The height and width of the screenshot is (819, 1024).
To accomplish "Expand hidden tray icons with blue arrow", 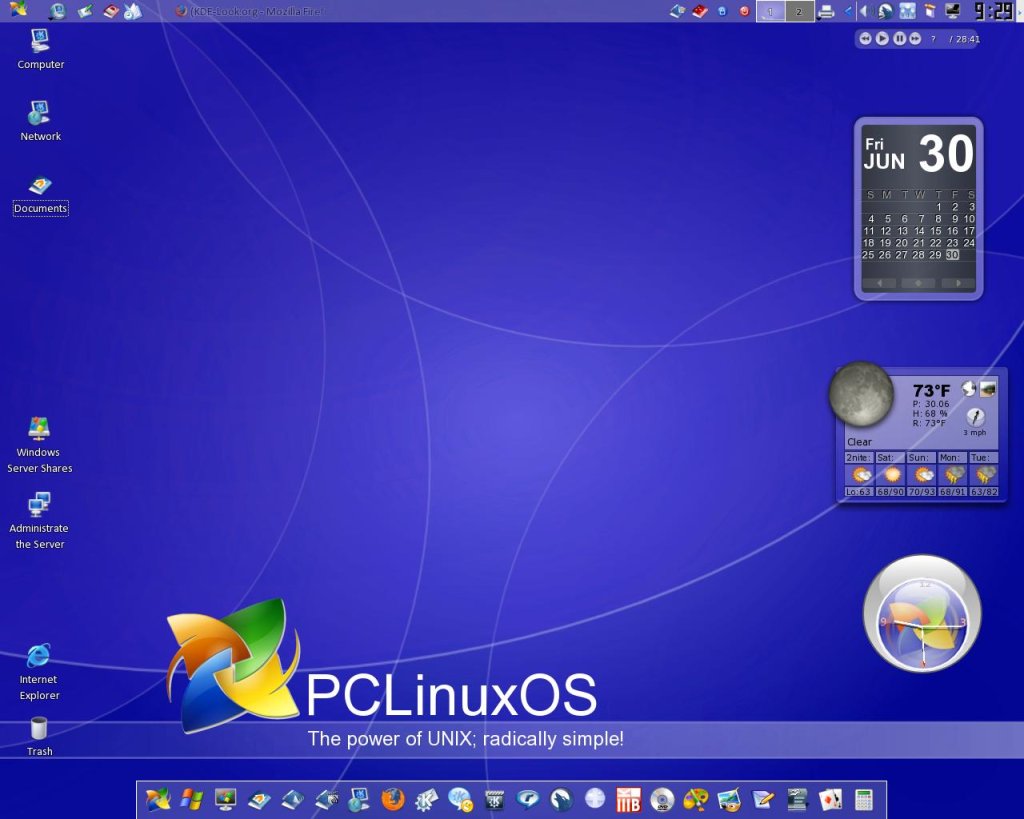I will click(848, 11).
